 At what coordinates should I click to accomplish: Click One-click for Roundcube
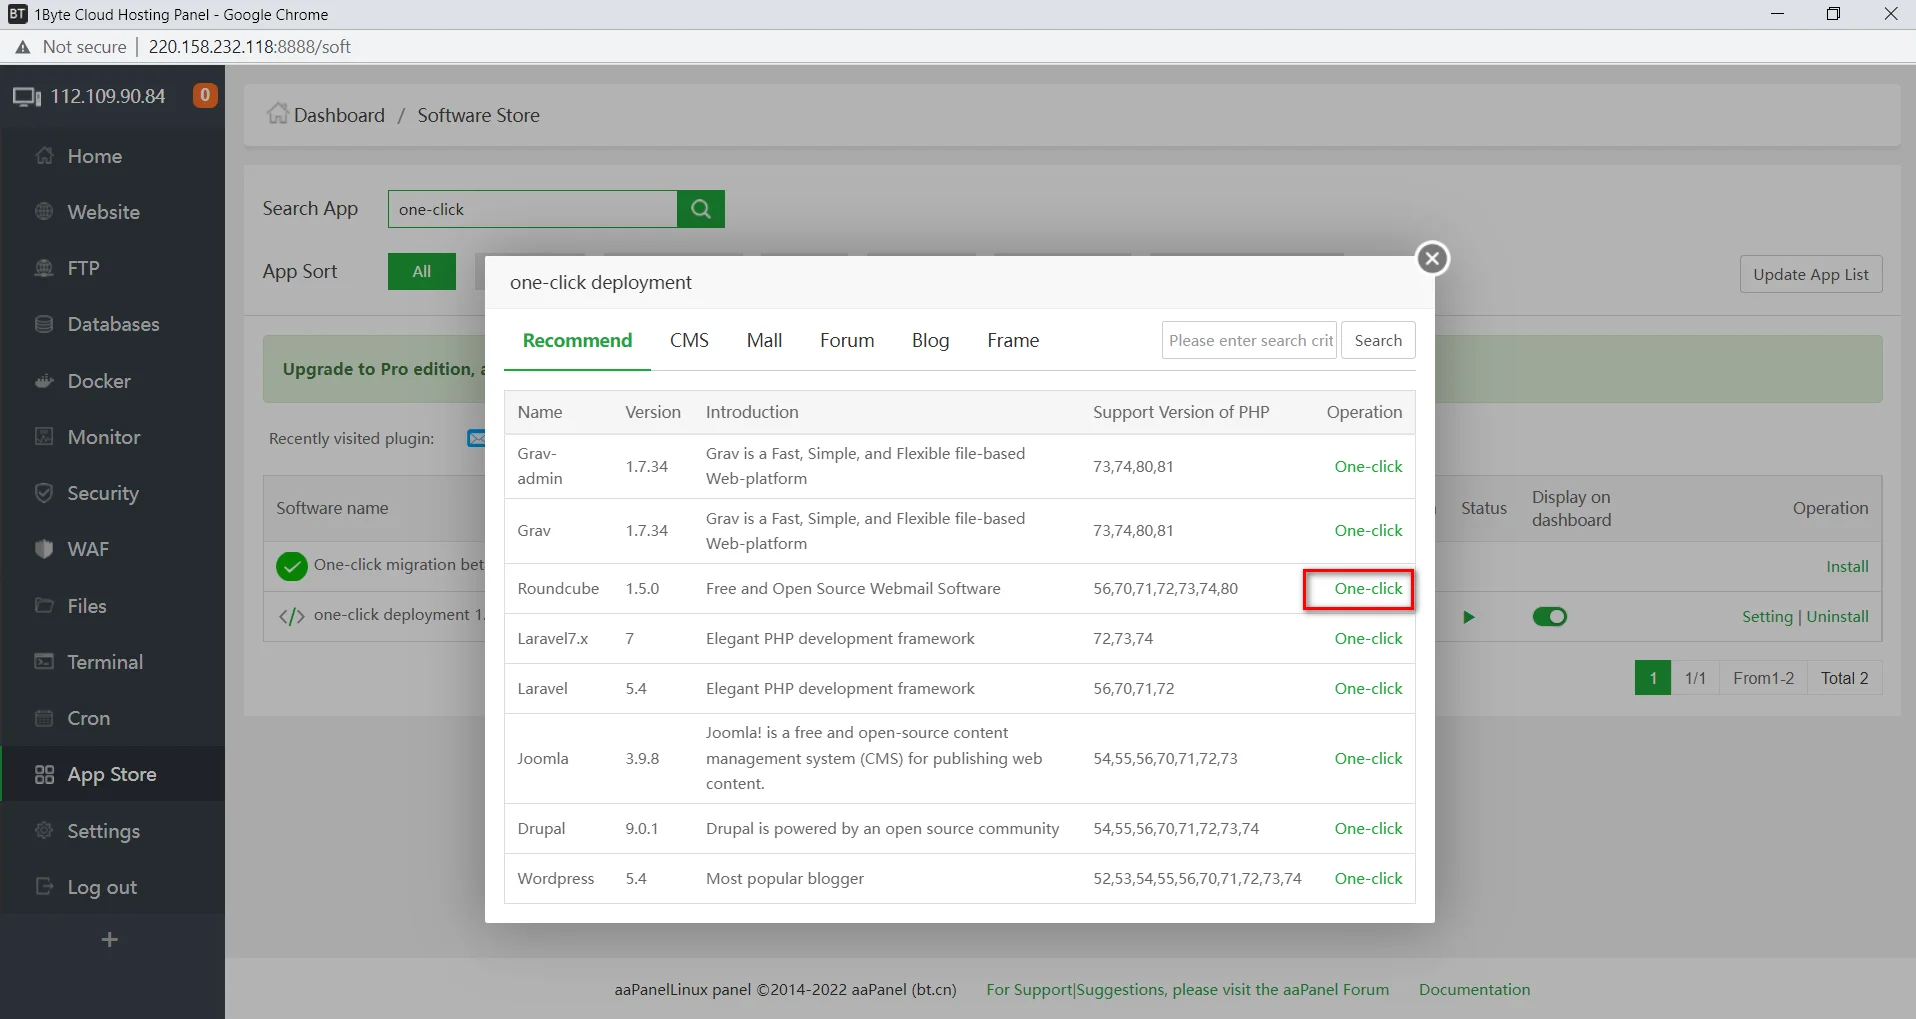1368,588
